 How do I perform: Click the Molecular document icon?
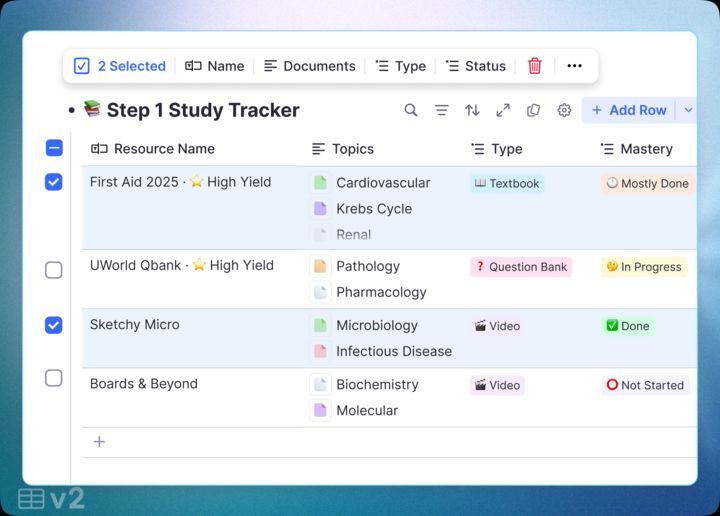320,410
